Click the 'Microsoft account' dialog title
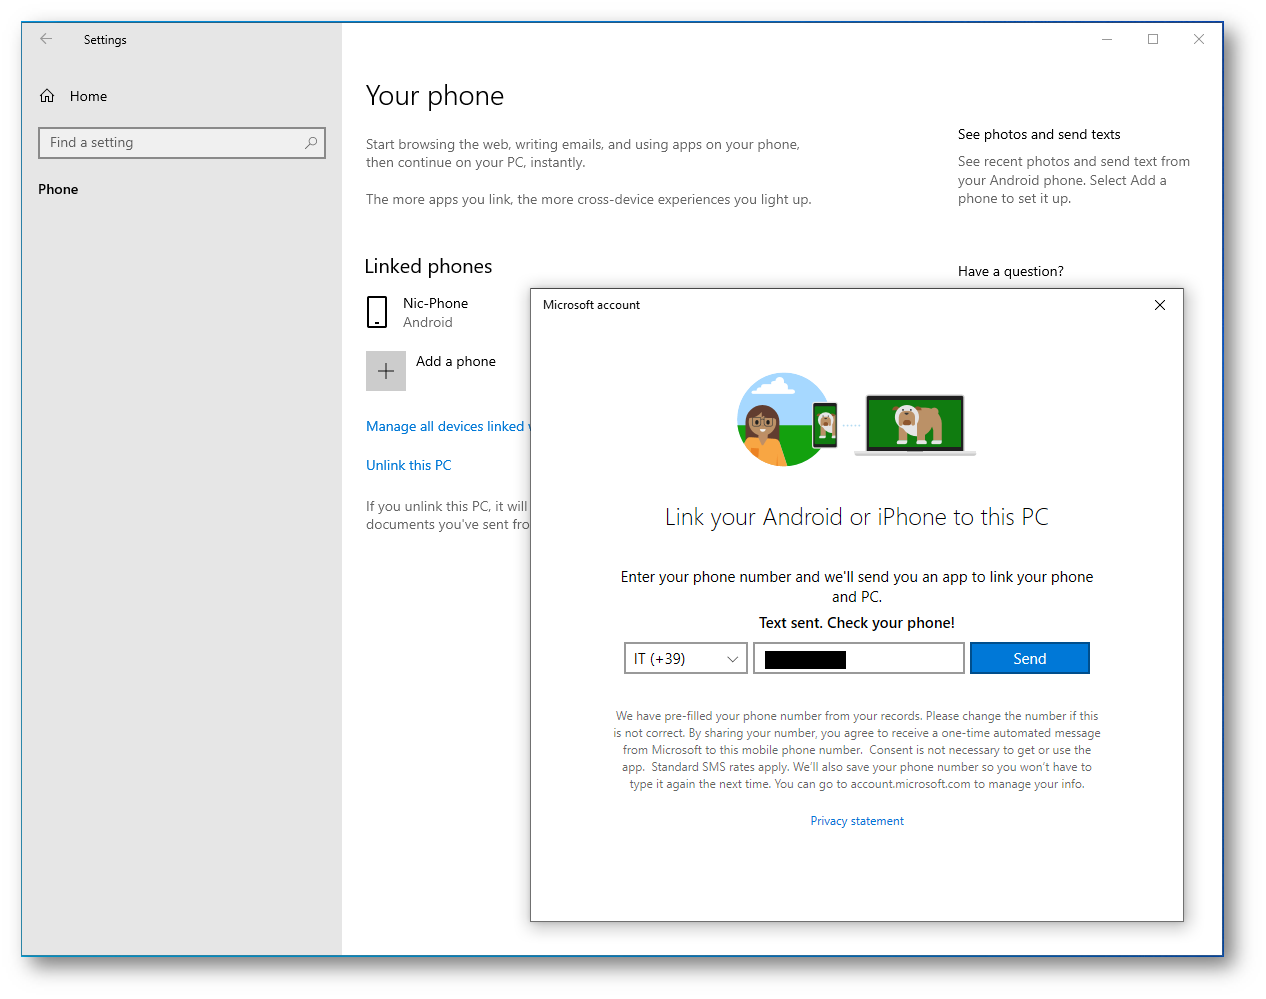This screenshot has height=999, width=1266. pos(591,305)
